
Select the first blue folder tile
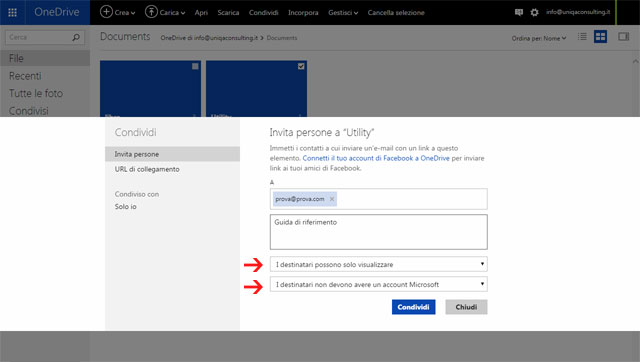pos(150,89)
